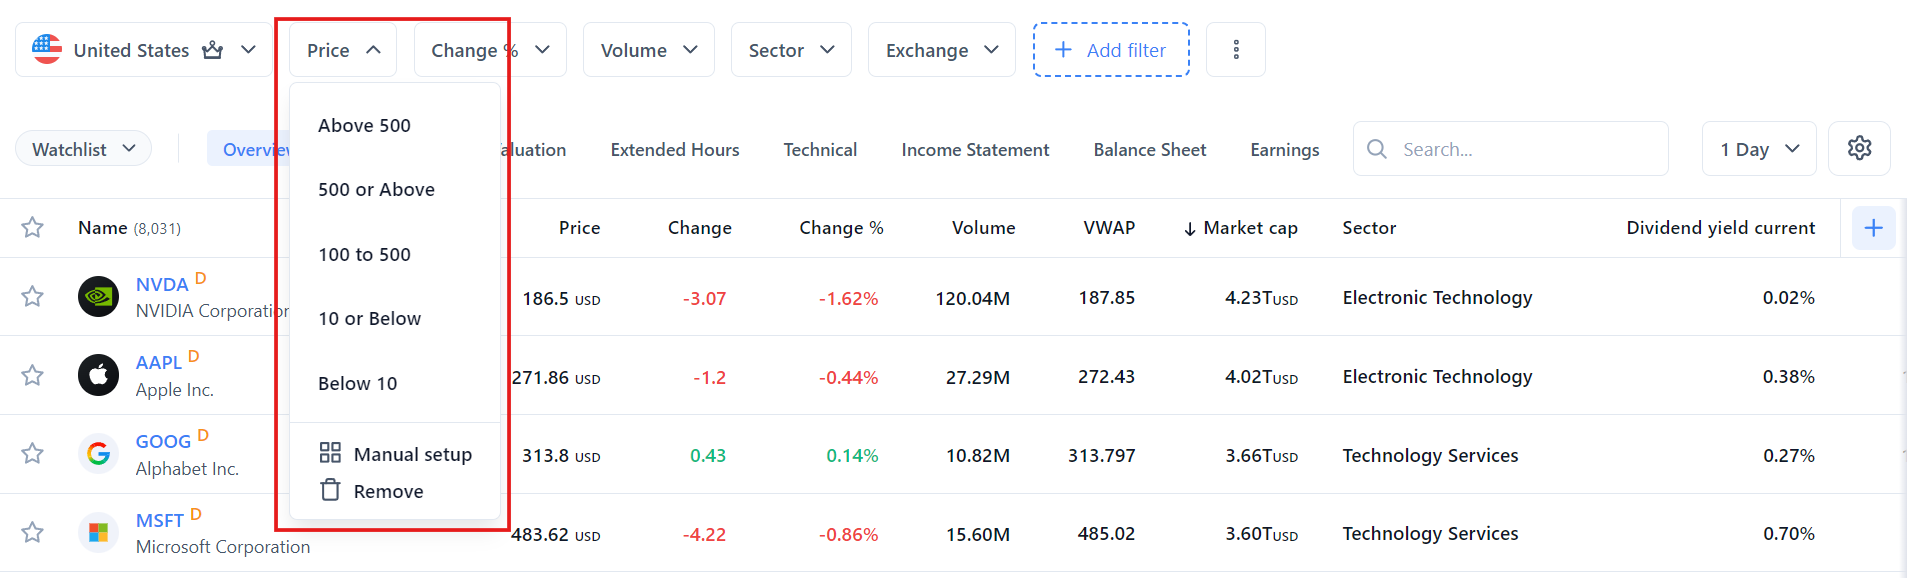Open the three-dot more options menu

(1236, 50)
